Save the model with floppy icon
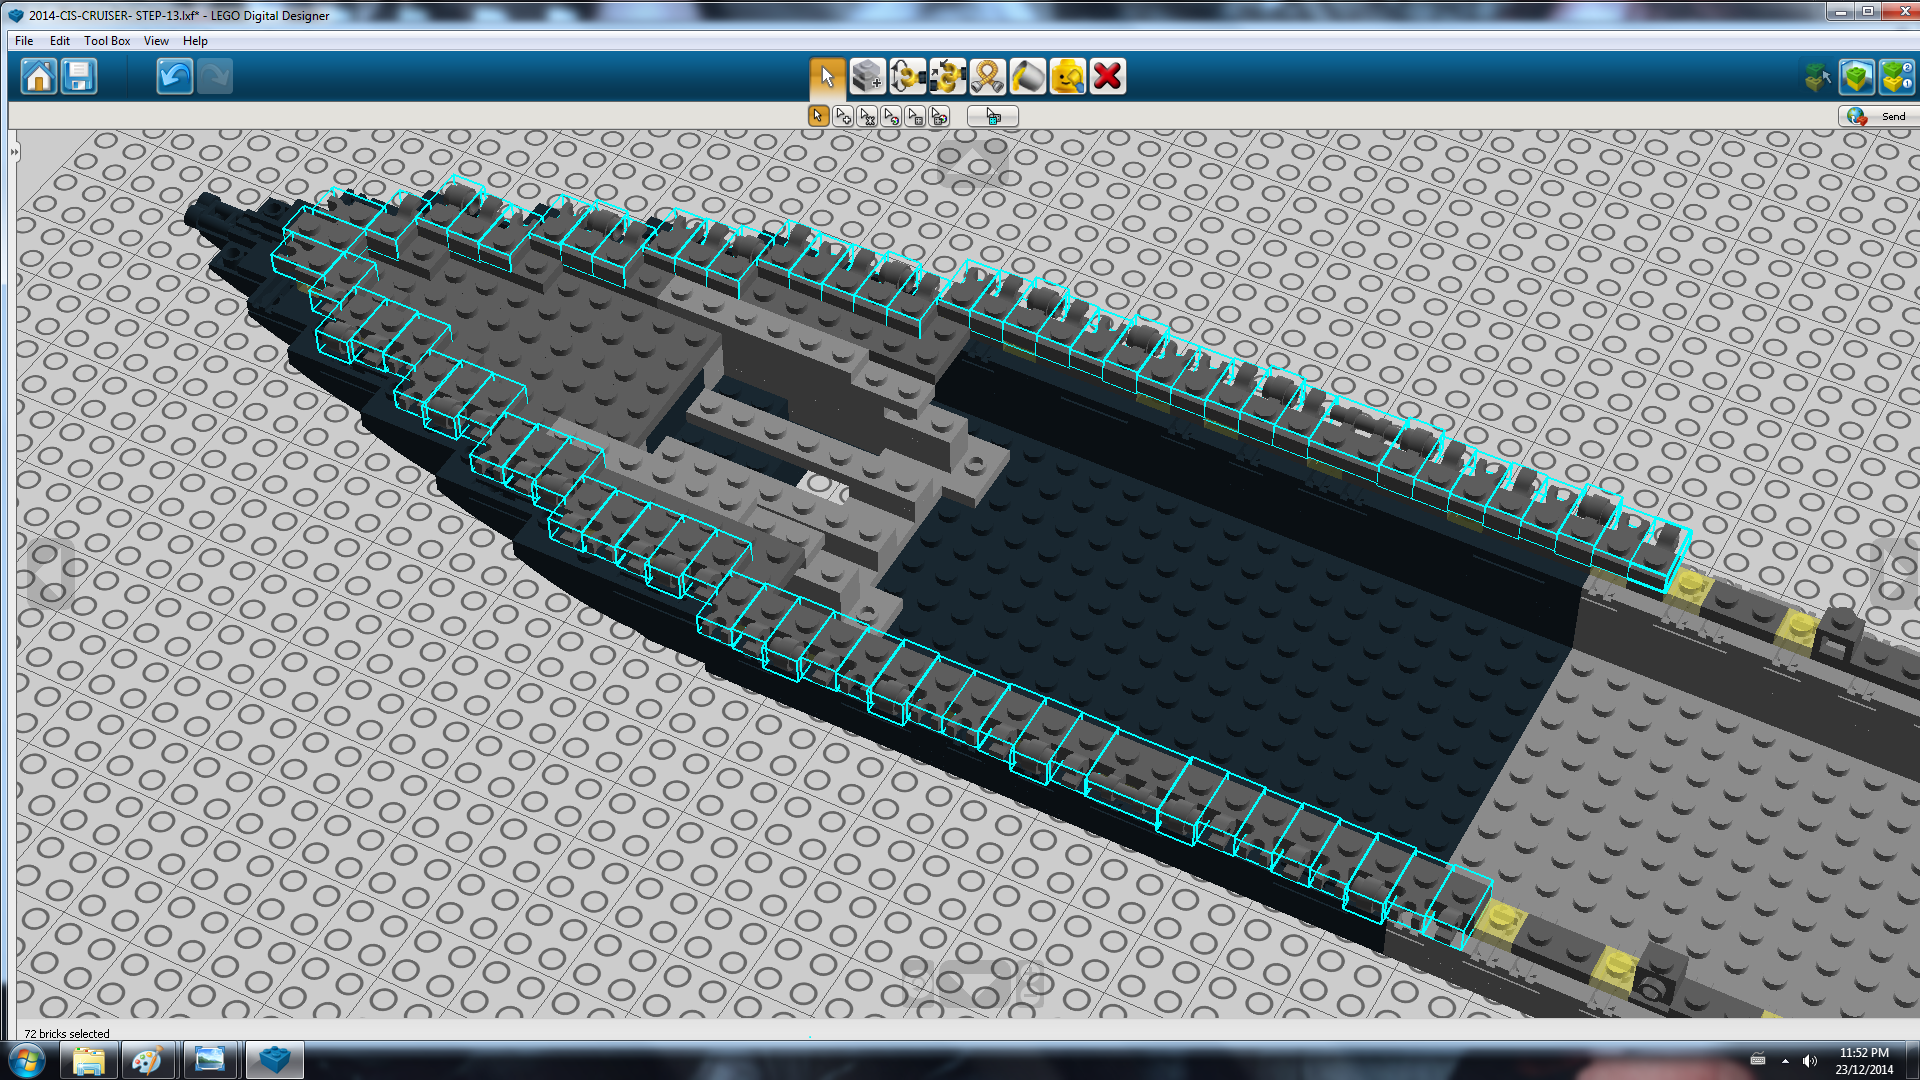This screenshot has height=1080, width=1920. point(79,77)
